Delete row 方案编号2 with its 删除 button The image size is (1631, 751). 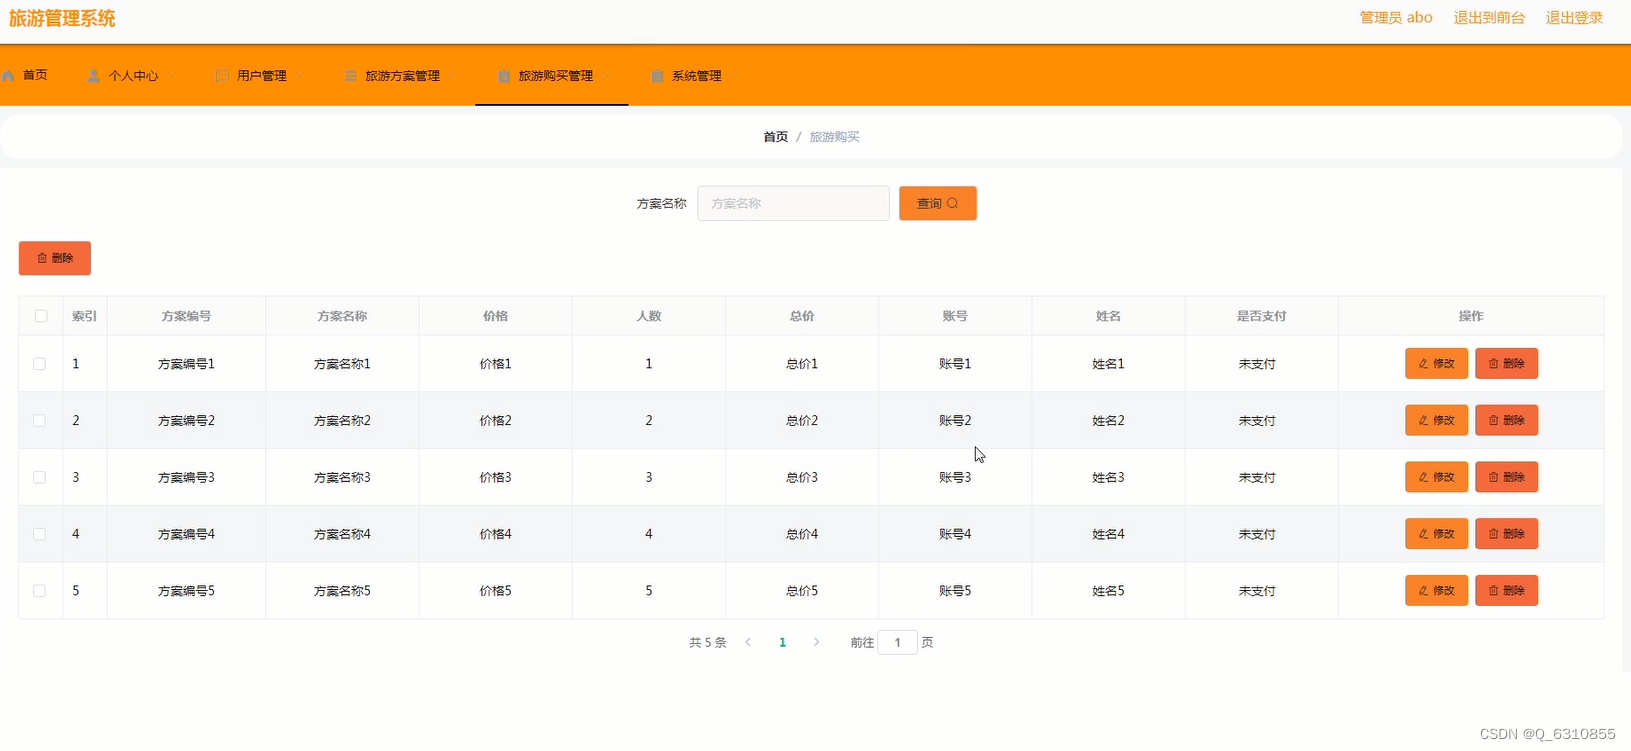click(1506, 420)
